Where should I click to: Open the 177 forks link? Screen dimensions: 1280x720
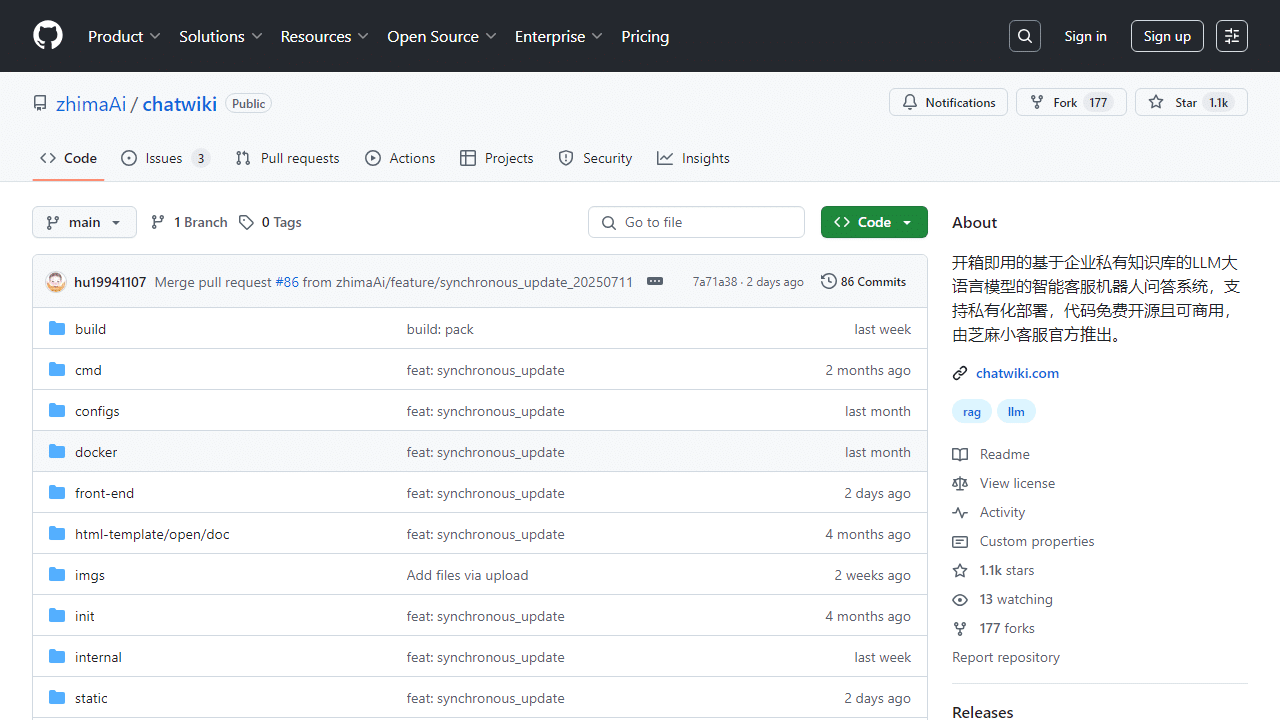coord(1007,628)
